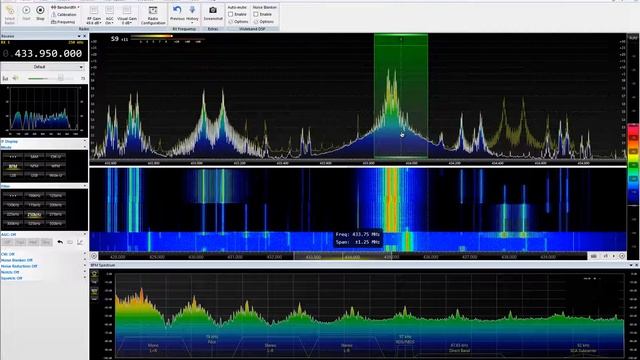Viewport: 640px width, 360px height.
Task: Click the first icon right of the navigator strip
Action: tap(594, 256)
